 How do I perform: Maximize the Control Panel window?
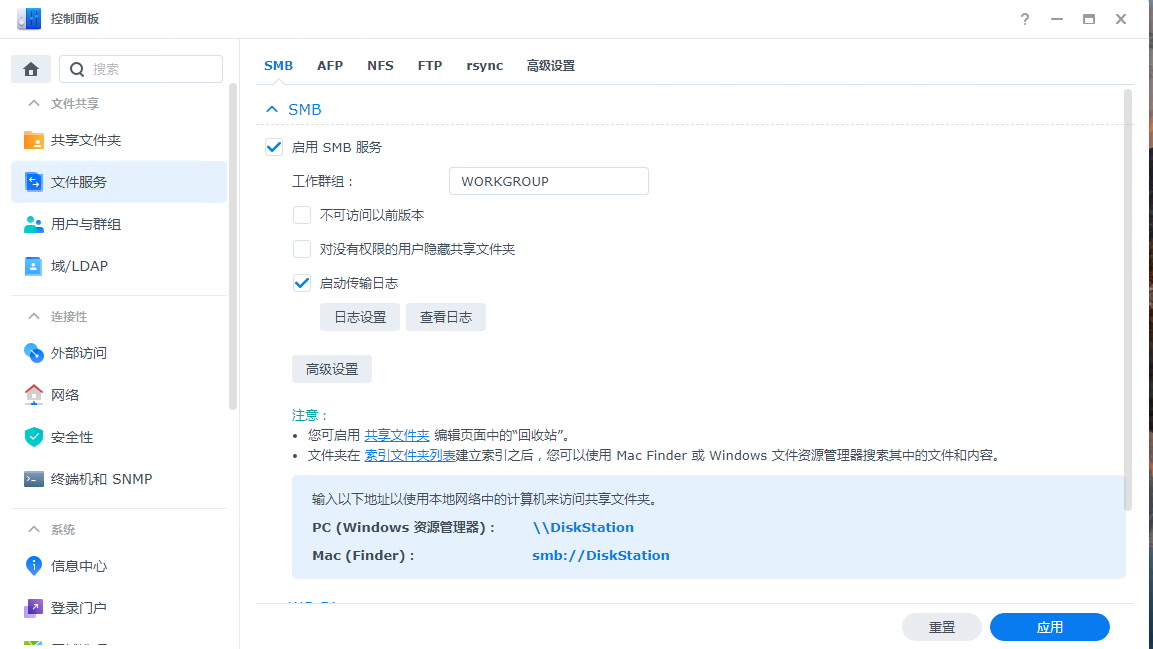click(x=1089, y=19)
